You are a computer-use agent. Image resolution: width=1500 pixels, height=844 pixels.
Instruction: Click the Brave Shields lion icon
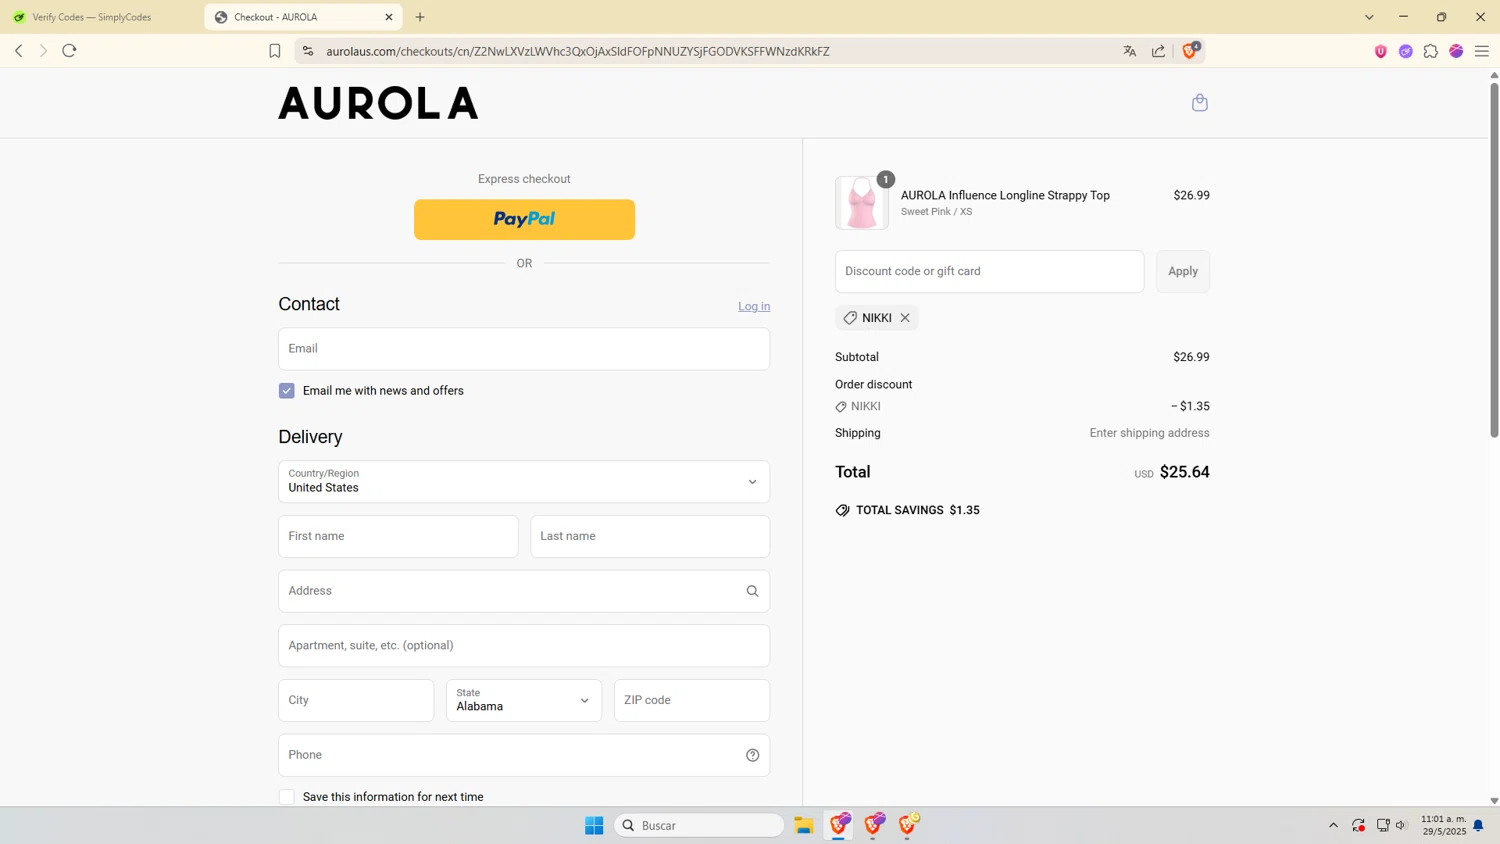(x=1190, y=51)
